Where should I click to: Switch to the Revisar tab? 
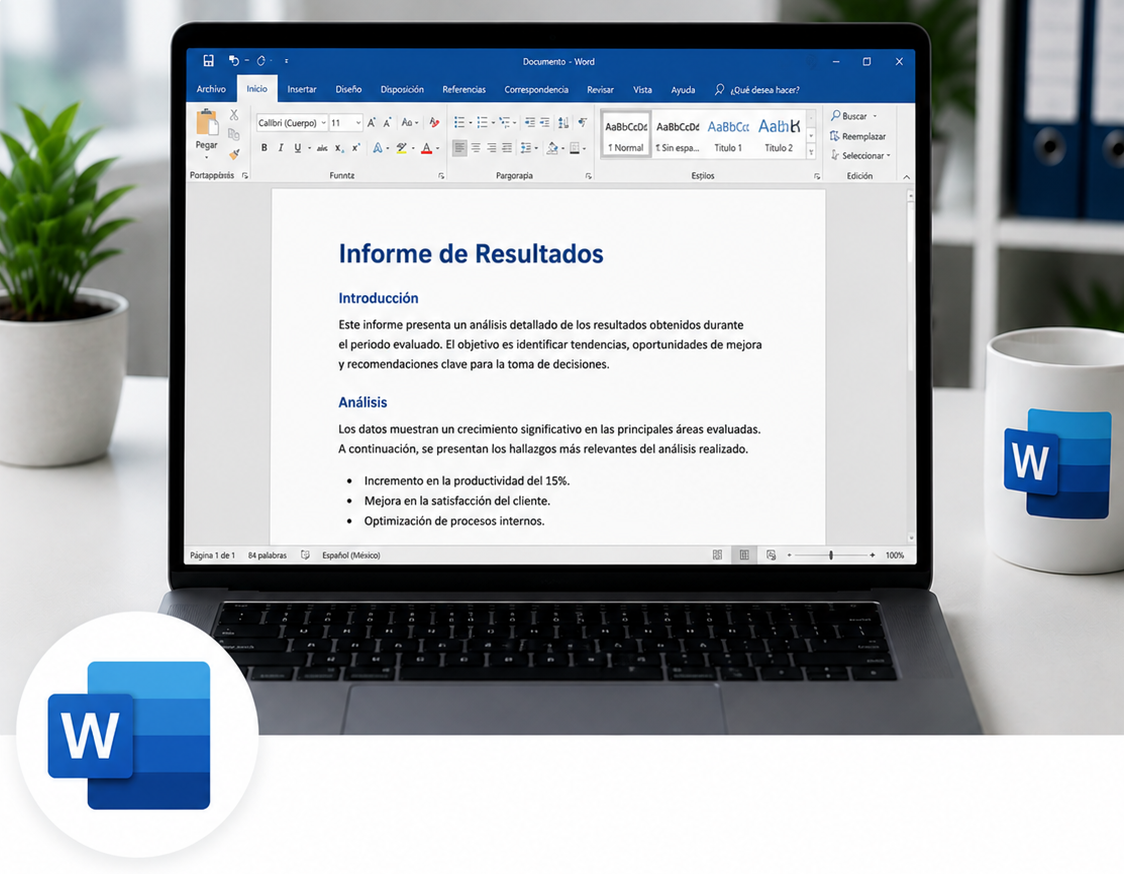(x=600, y=90)
